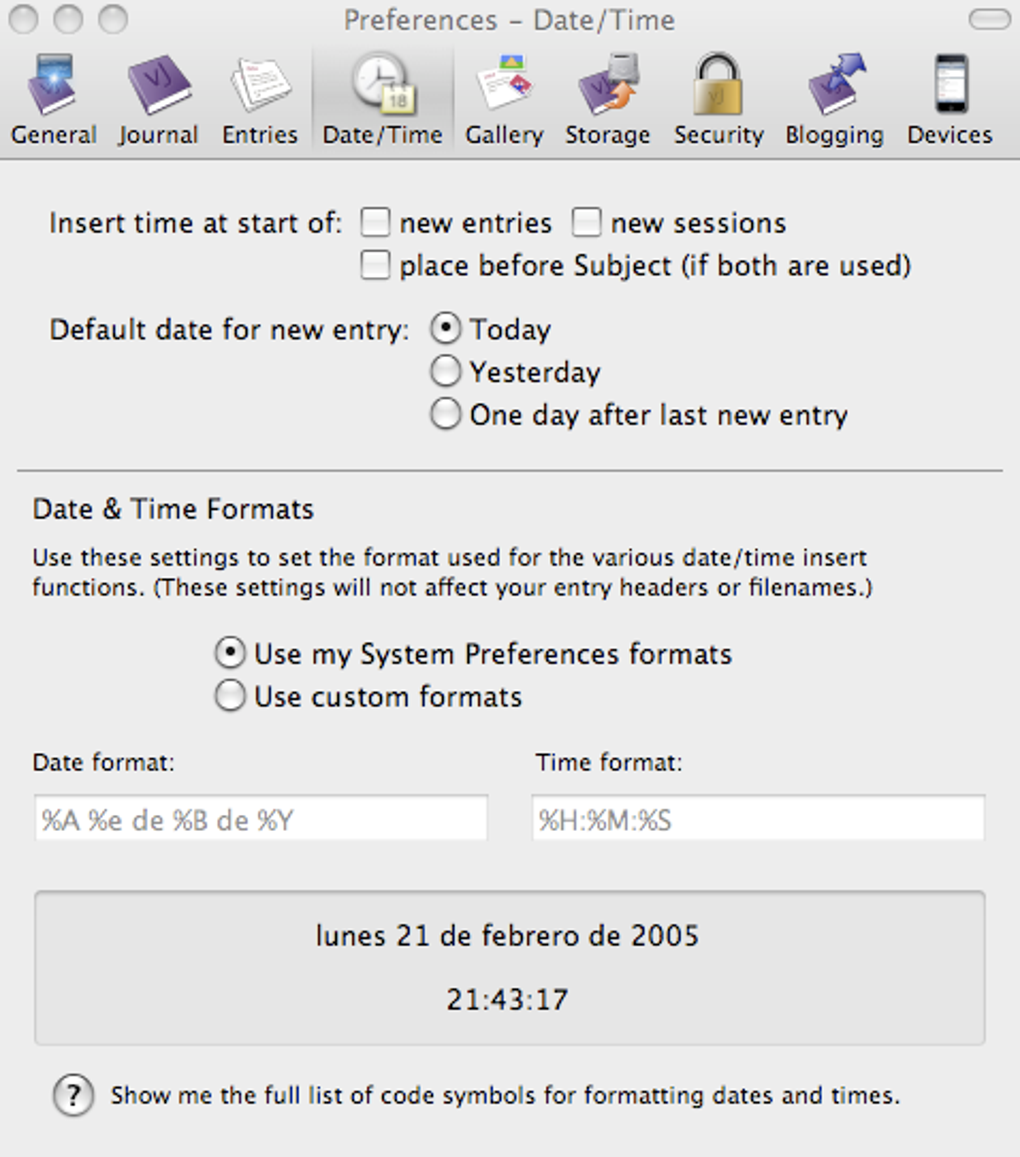Click the round help question mark button

click(x=73, y=1096)
